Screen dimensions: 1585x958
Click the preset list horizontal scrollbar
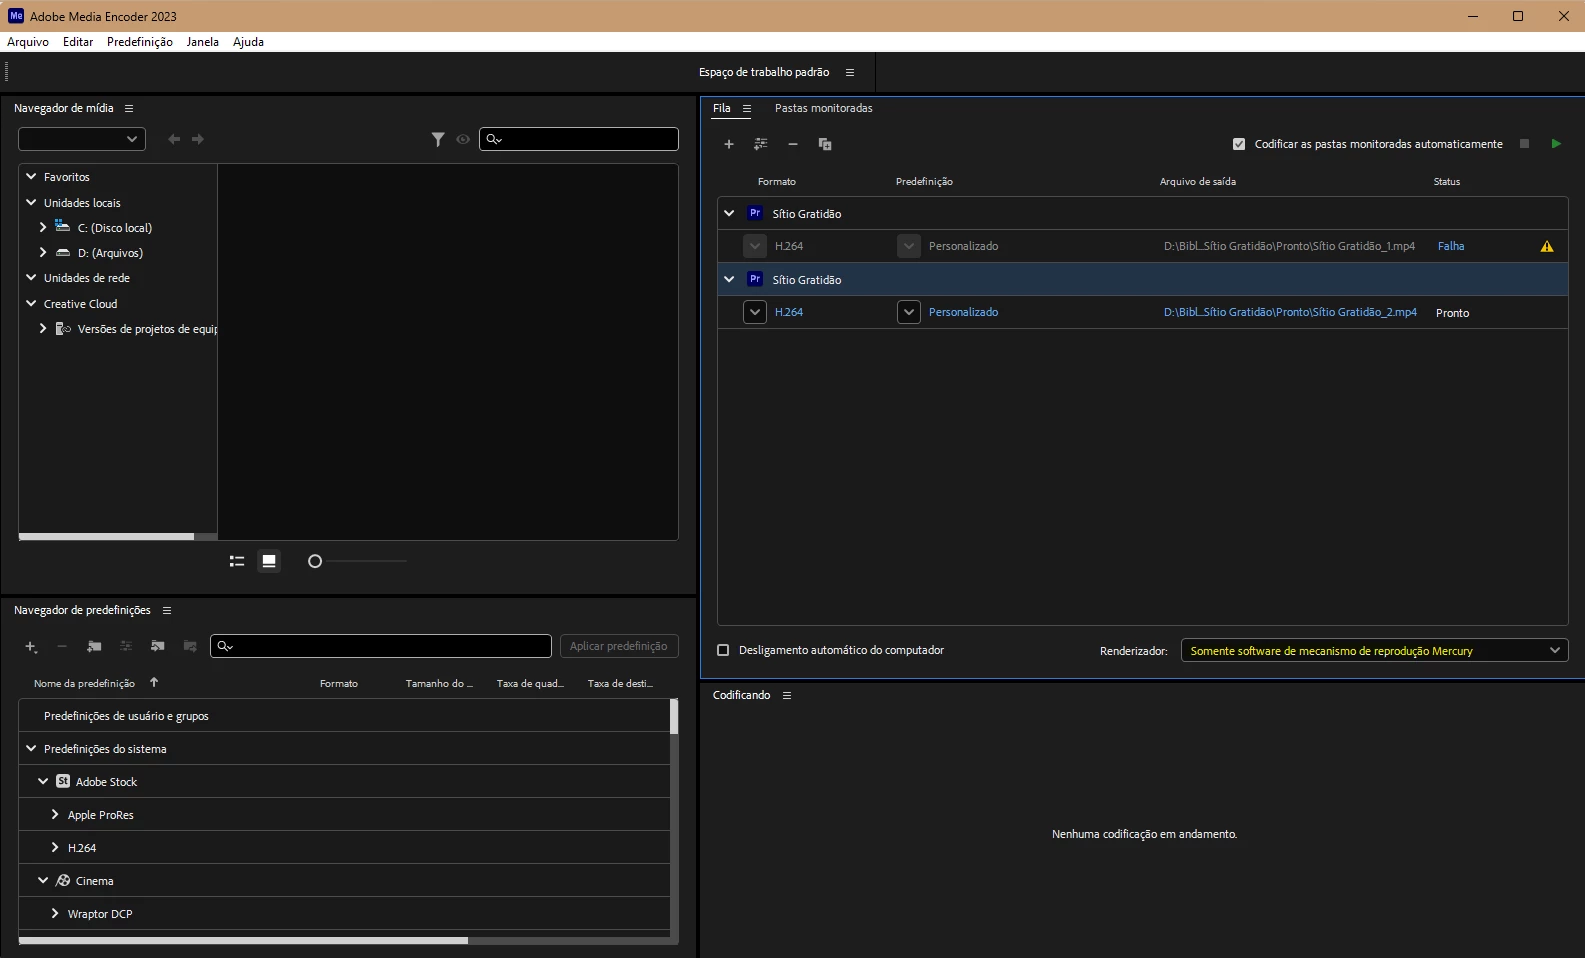[x=243, y=940]
